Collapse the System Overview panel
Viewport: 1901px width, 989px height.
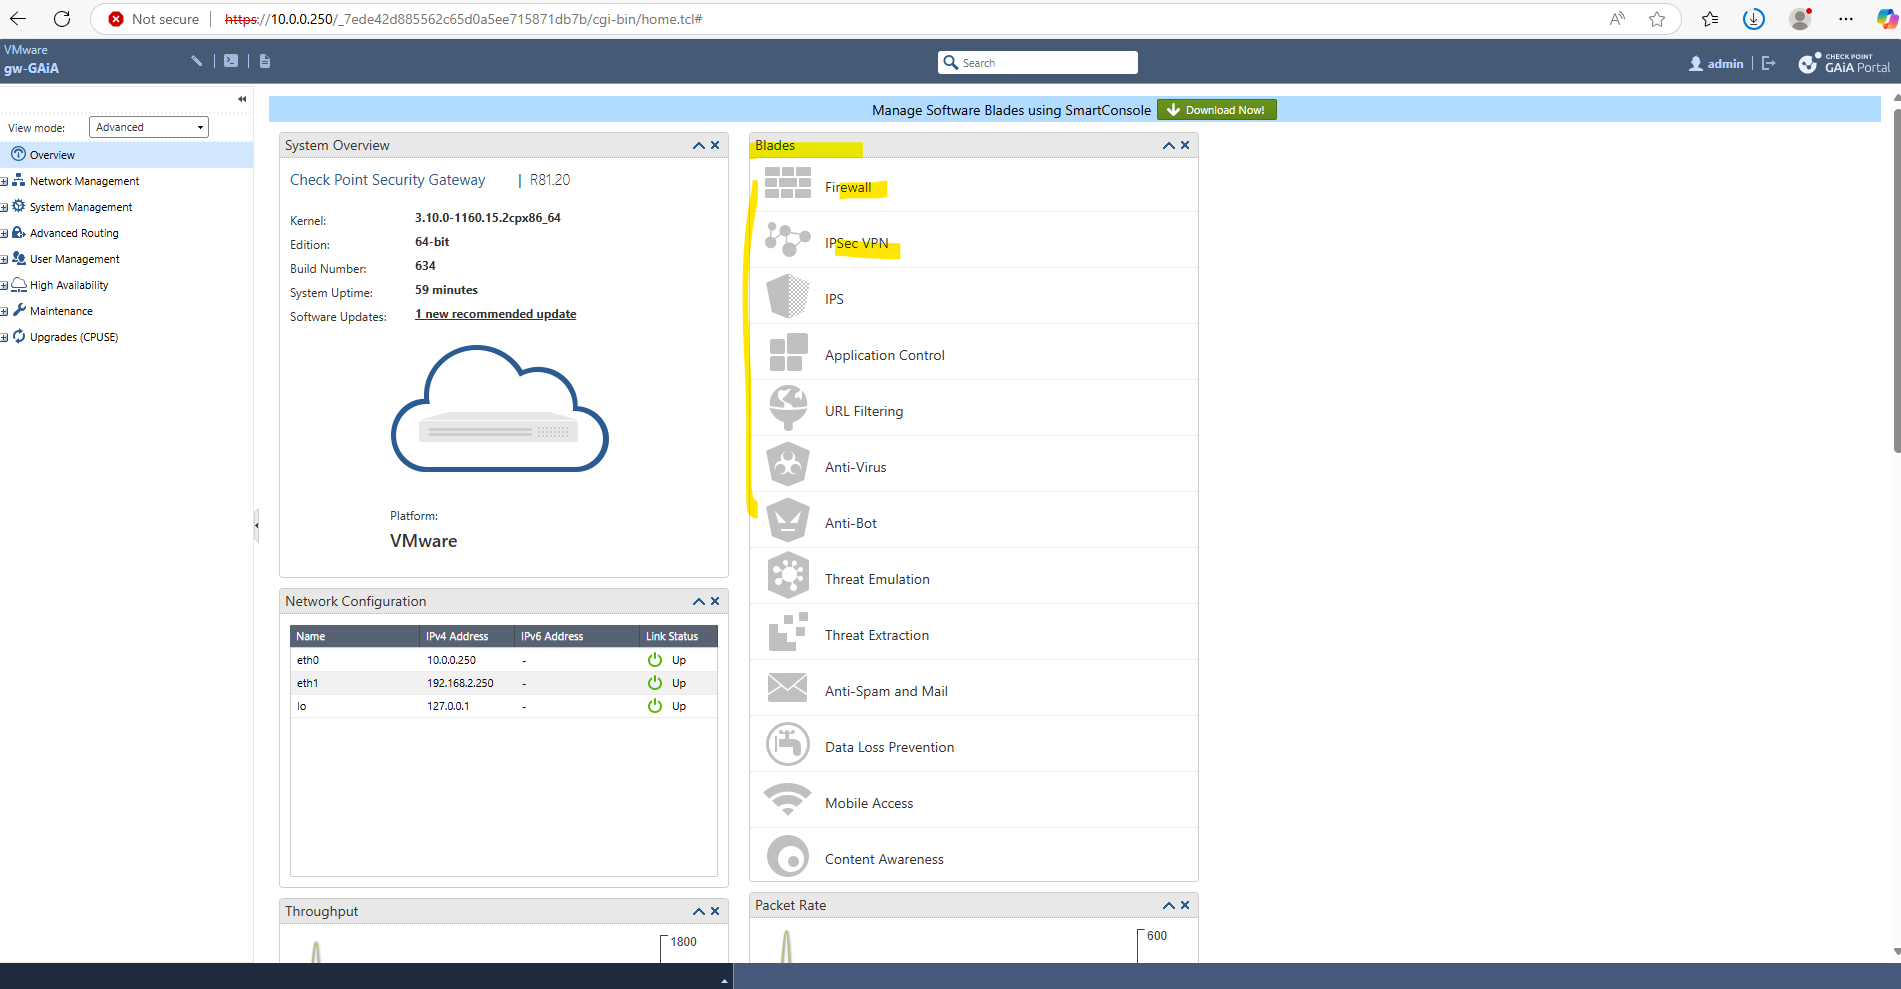point(699,146)
